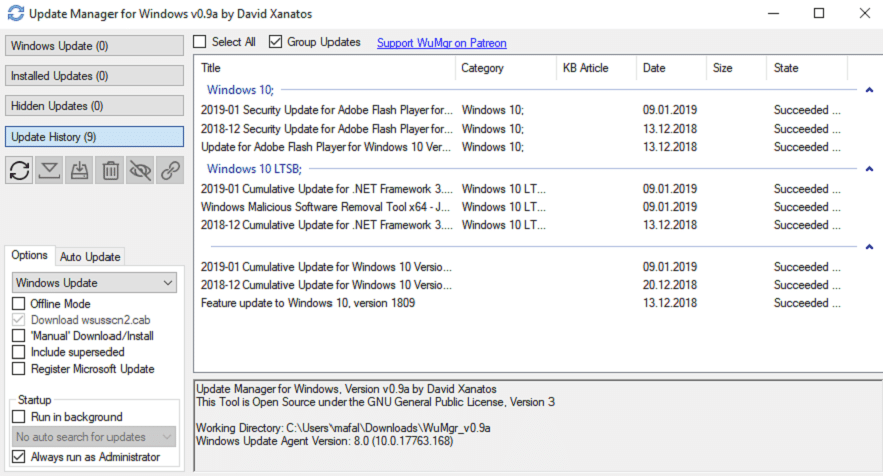The height and width of the screenshot is (476, 883).
Task: Tick the Select All checkbox
Action: (200, 42)
